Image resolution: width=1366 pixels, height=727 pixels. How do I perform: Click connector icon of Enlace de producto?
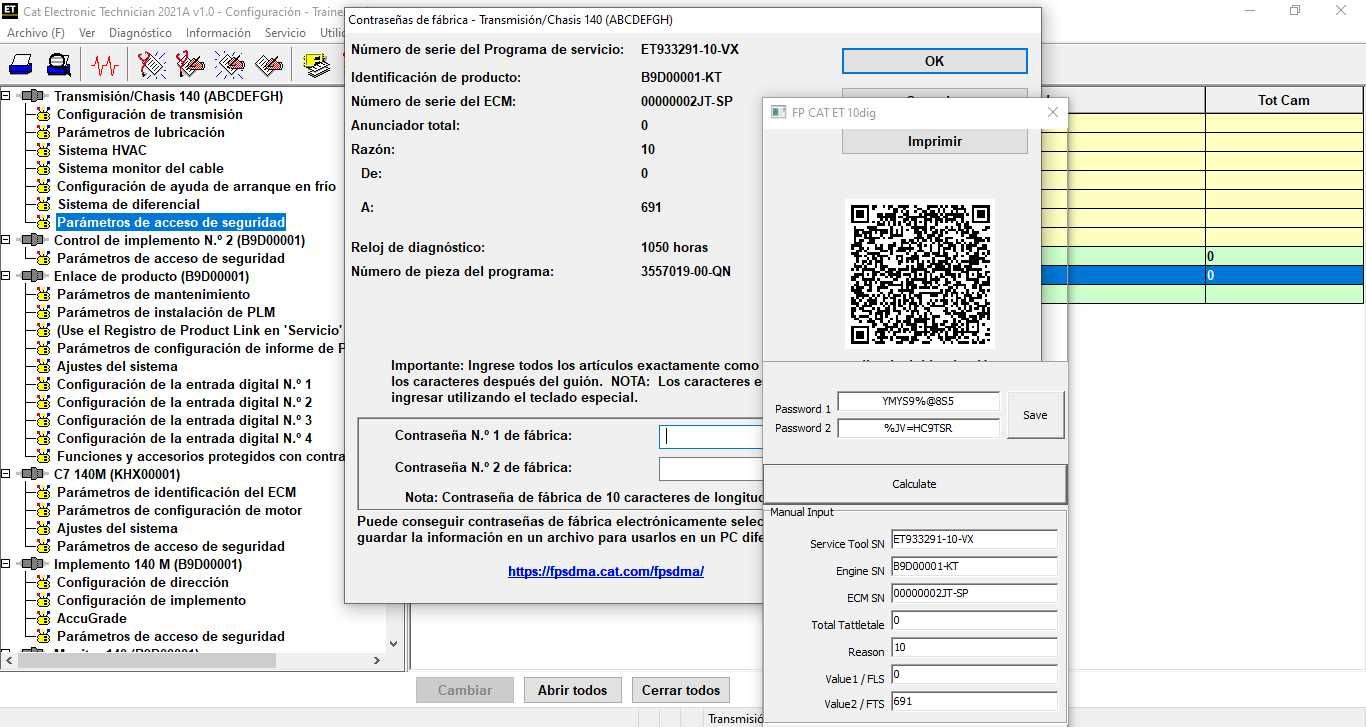[x=34, y=276]
